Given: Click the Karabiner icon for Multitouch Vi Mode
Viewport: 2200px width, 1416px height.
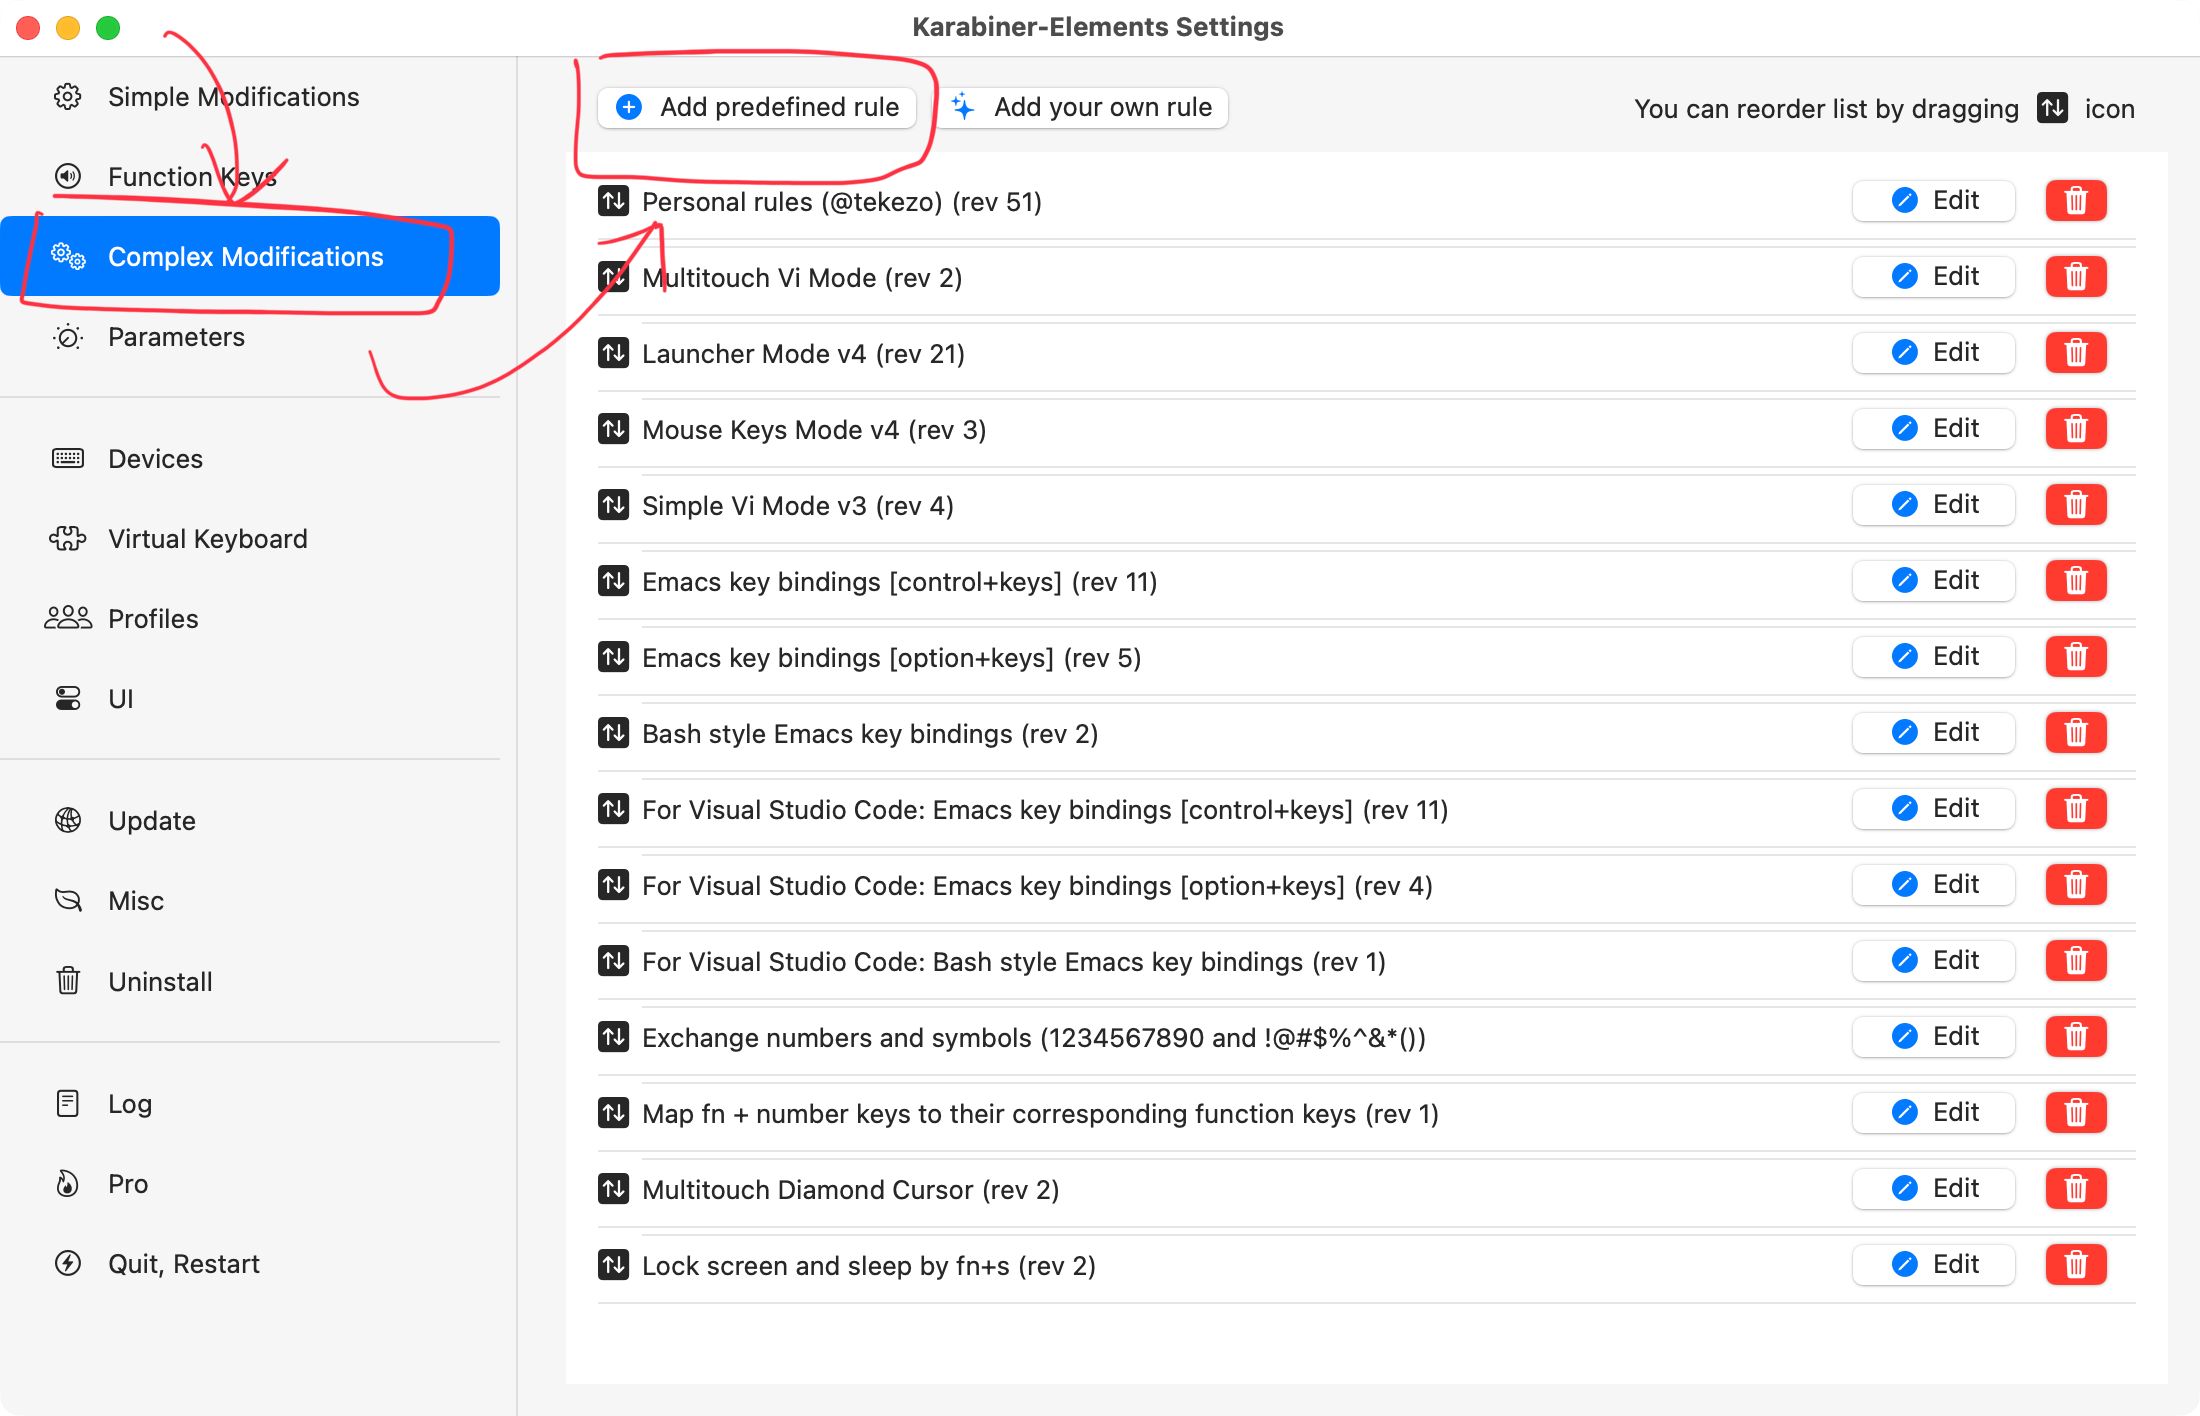Looking at the screenshot, I should click(x=614, y=277).
